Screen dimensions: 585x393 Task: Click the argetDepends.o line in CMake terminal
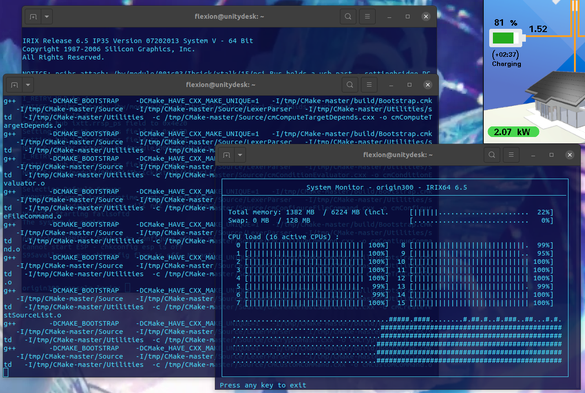32,125
